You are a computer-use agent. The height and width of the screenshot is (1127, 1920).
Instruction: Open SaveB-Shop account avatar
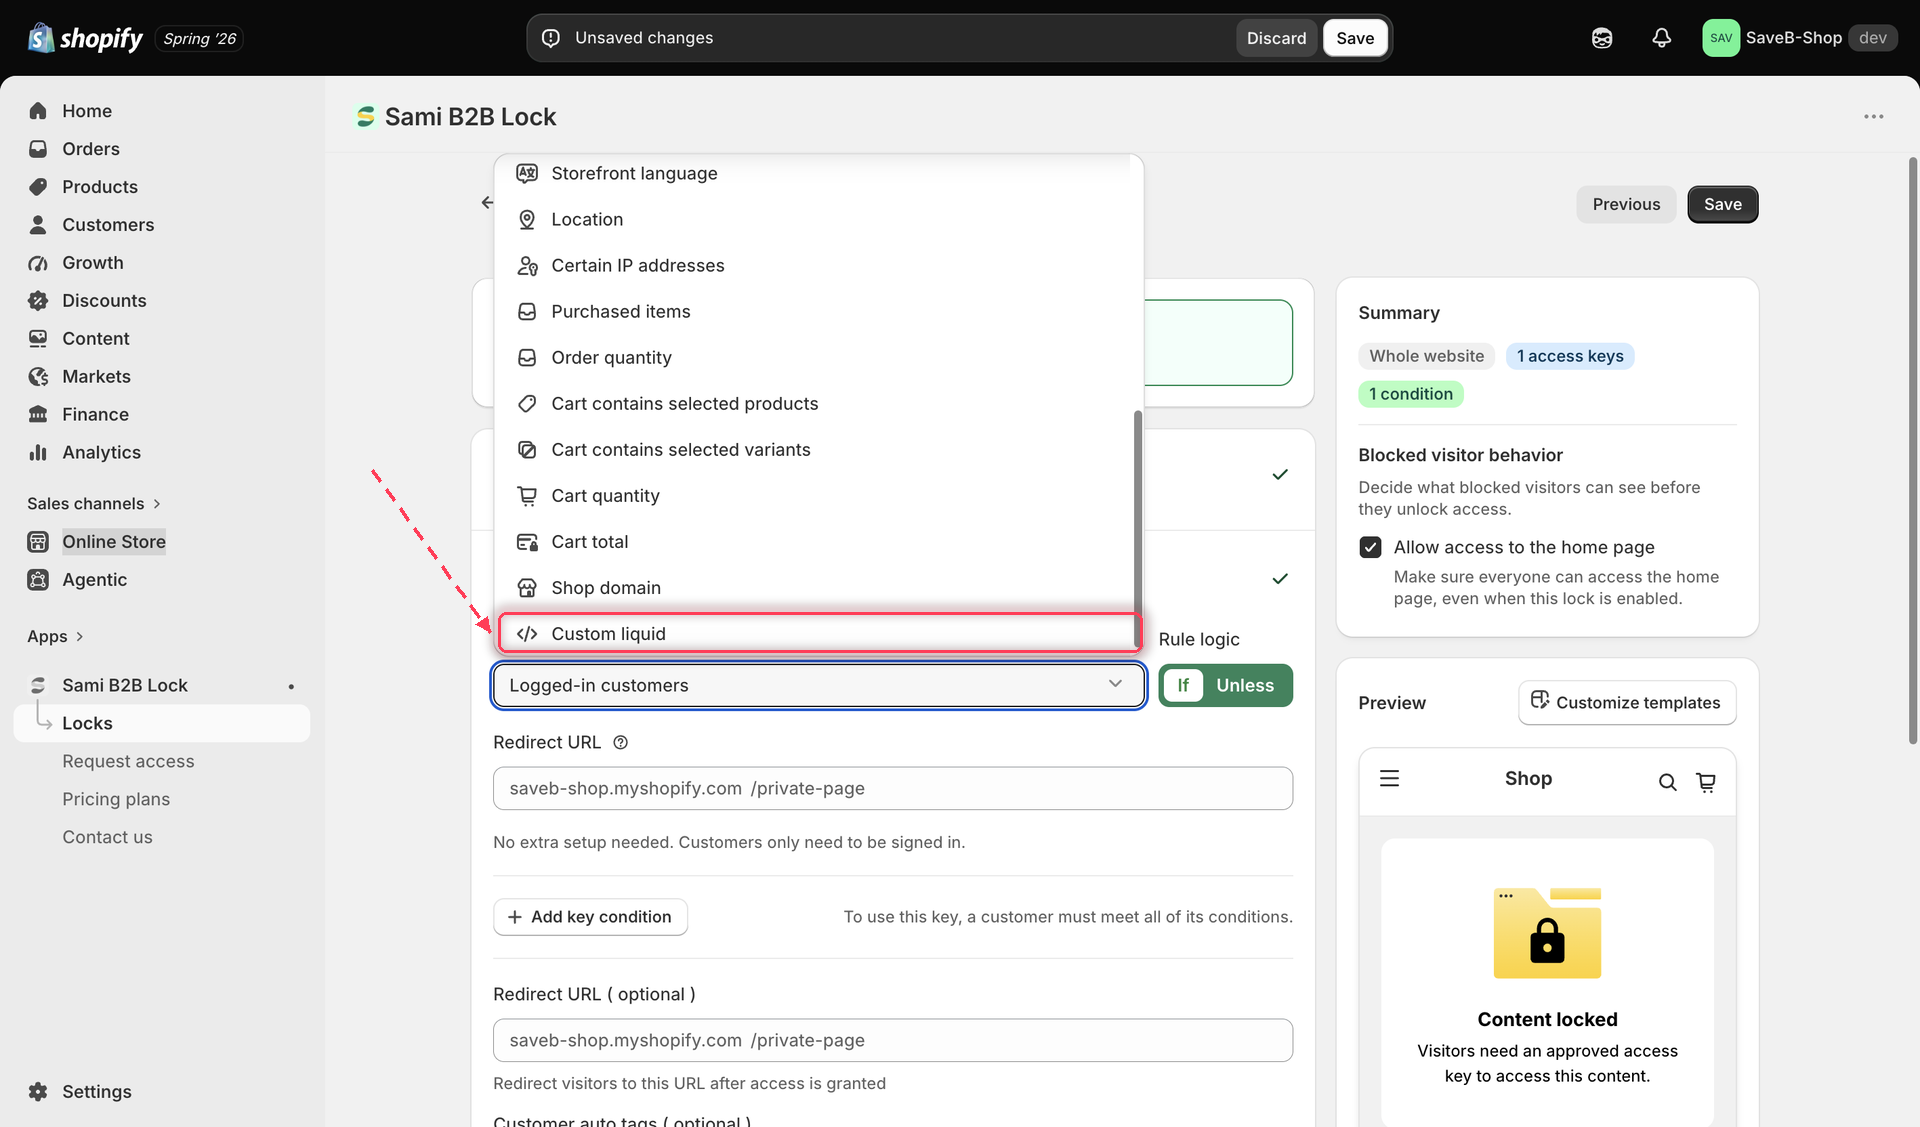click(x=1720, y=38)
